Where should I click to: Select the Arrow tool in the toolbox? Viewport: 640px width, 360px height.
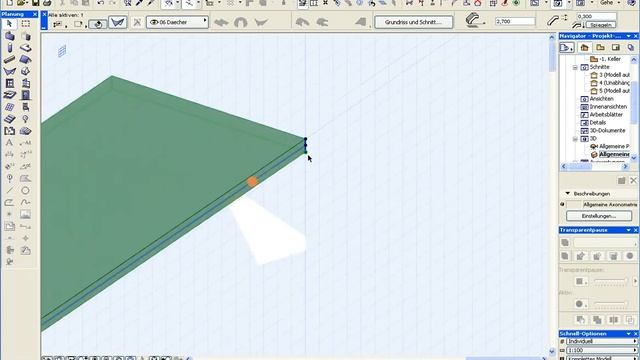click(9, 24)
